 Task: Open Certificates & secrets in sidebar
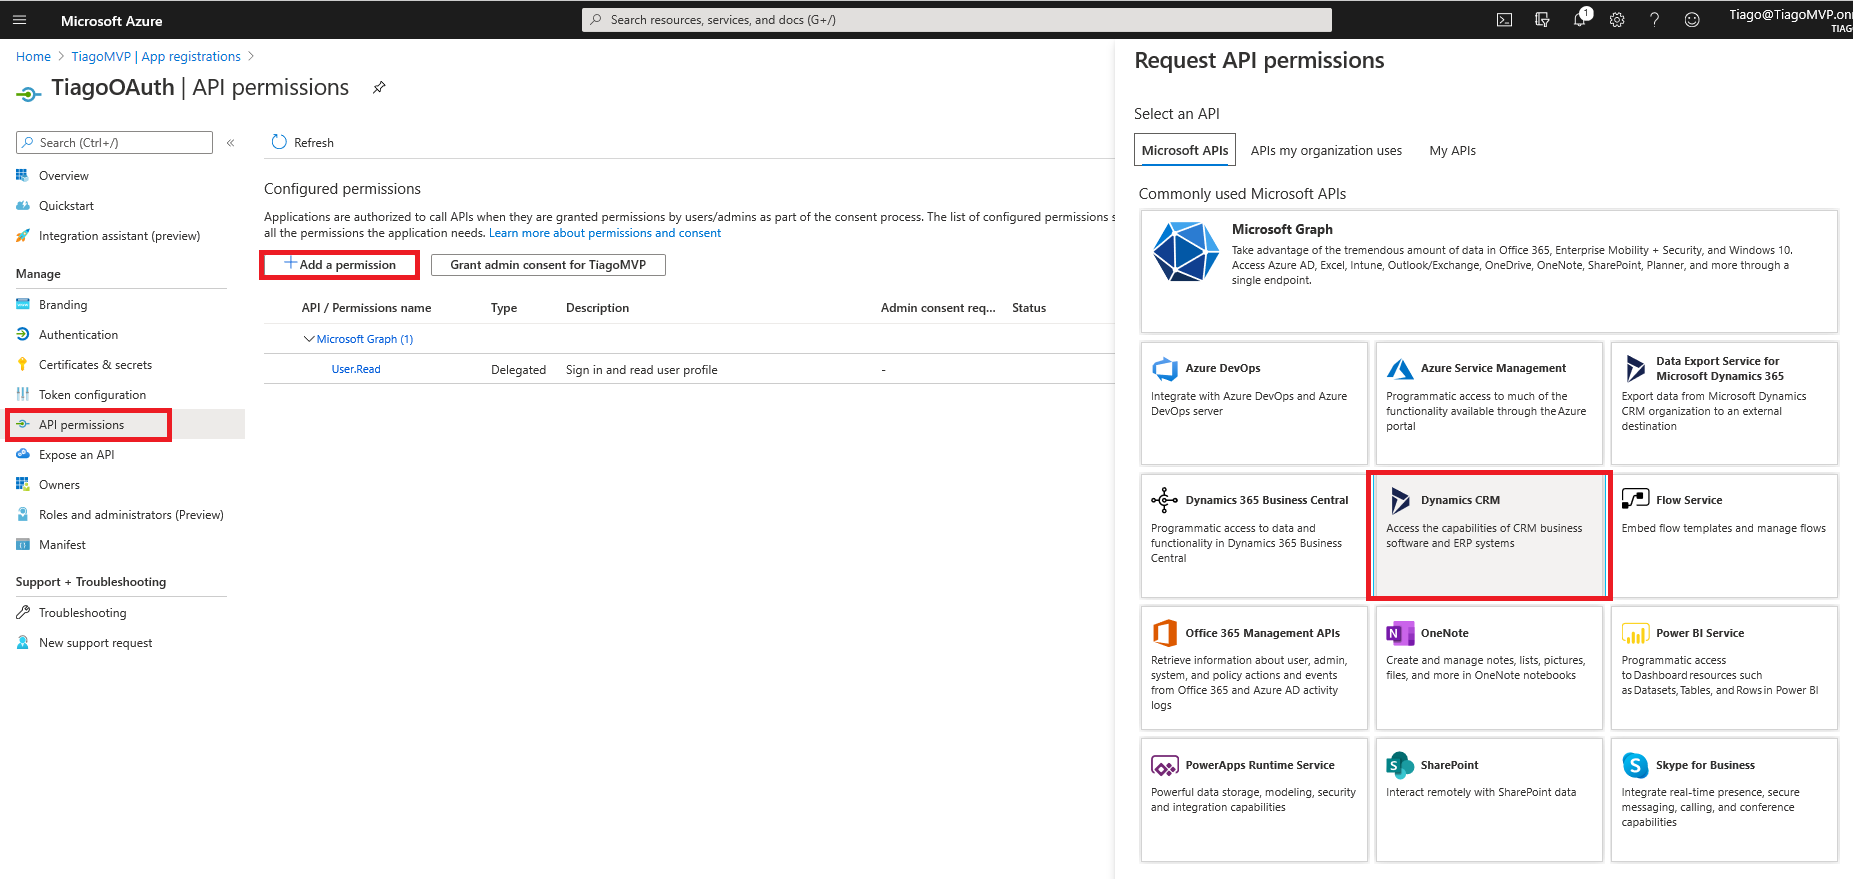click(95, 365)
